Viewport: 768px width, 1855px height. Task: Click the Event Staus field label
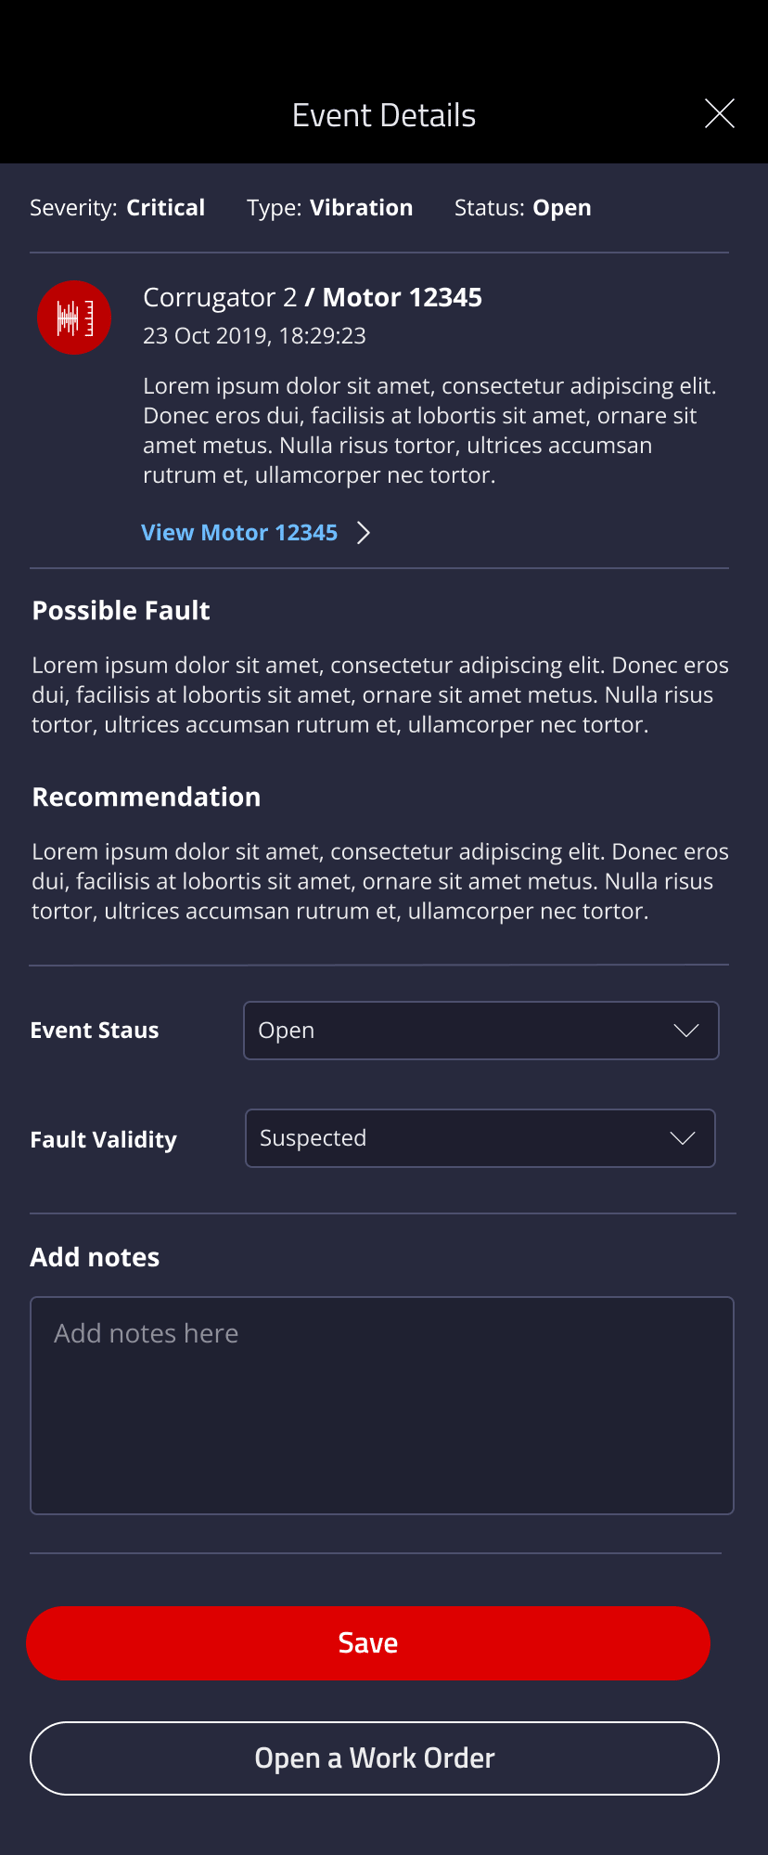(94, 1031)
